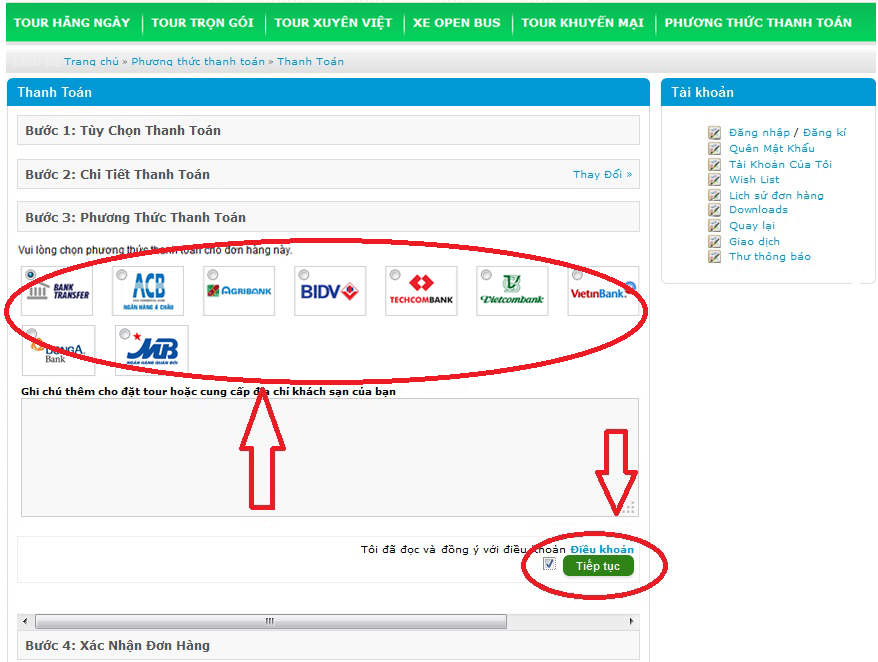
Task: Open the XE OPEN BUS menu
Action: [456, 22]
